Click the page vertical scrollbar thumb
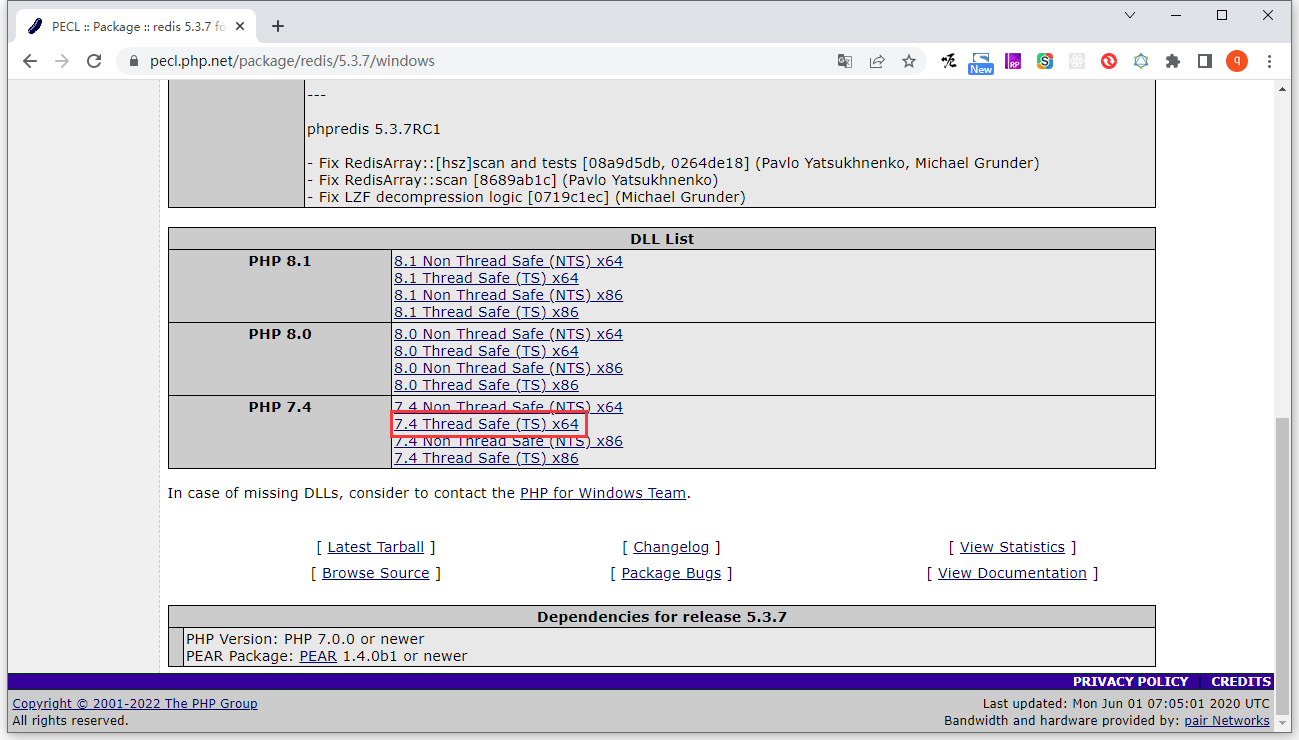1299x740 pixels. 1283,540
